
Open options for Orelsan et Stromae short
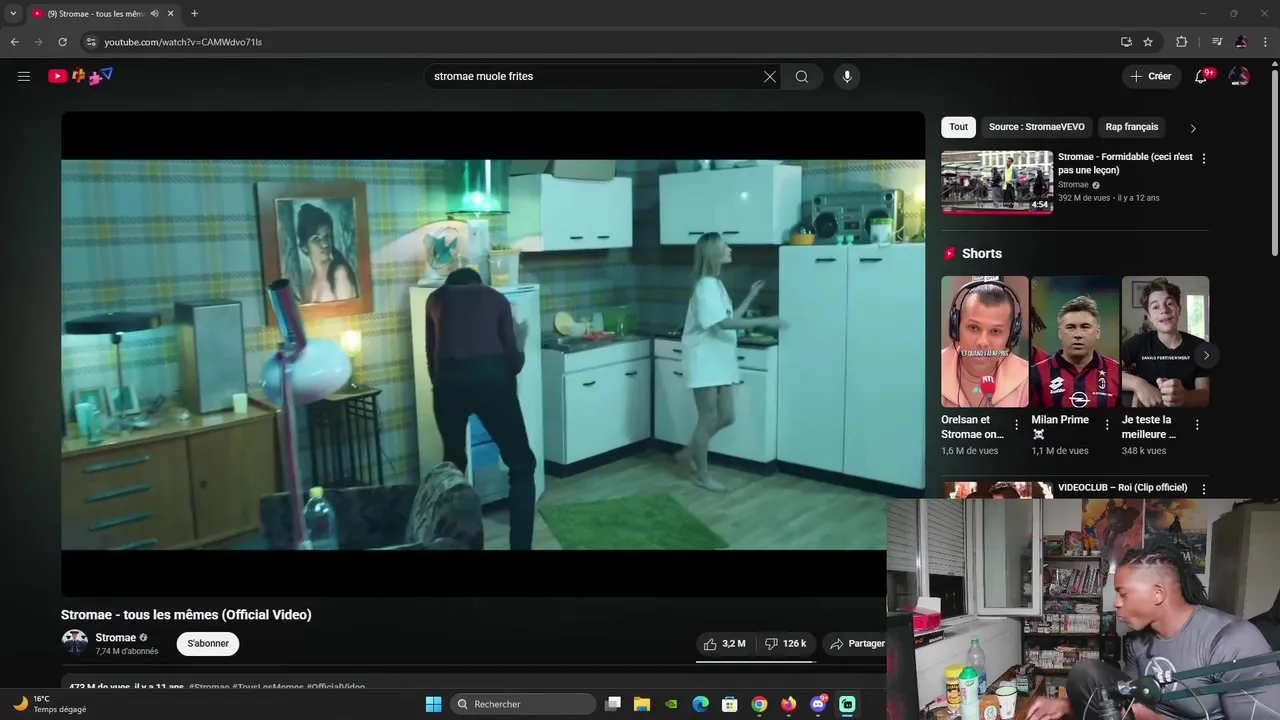1017,425
